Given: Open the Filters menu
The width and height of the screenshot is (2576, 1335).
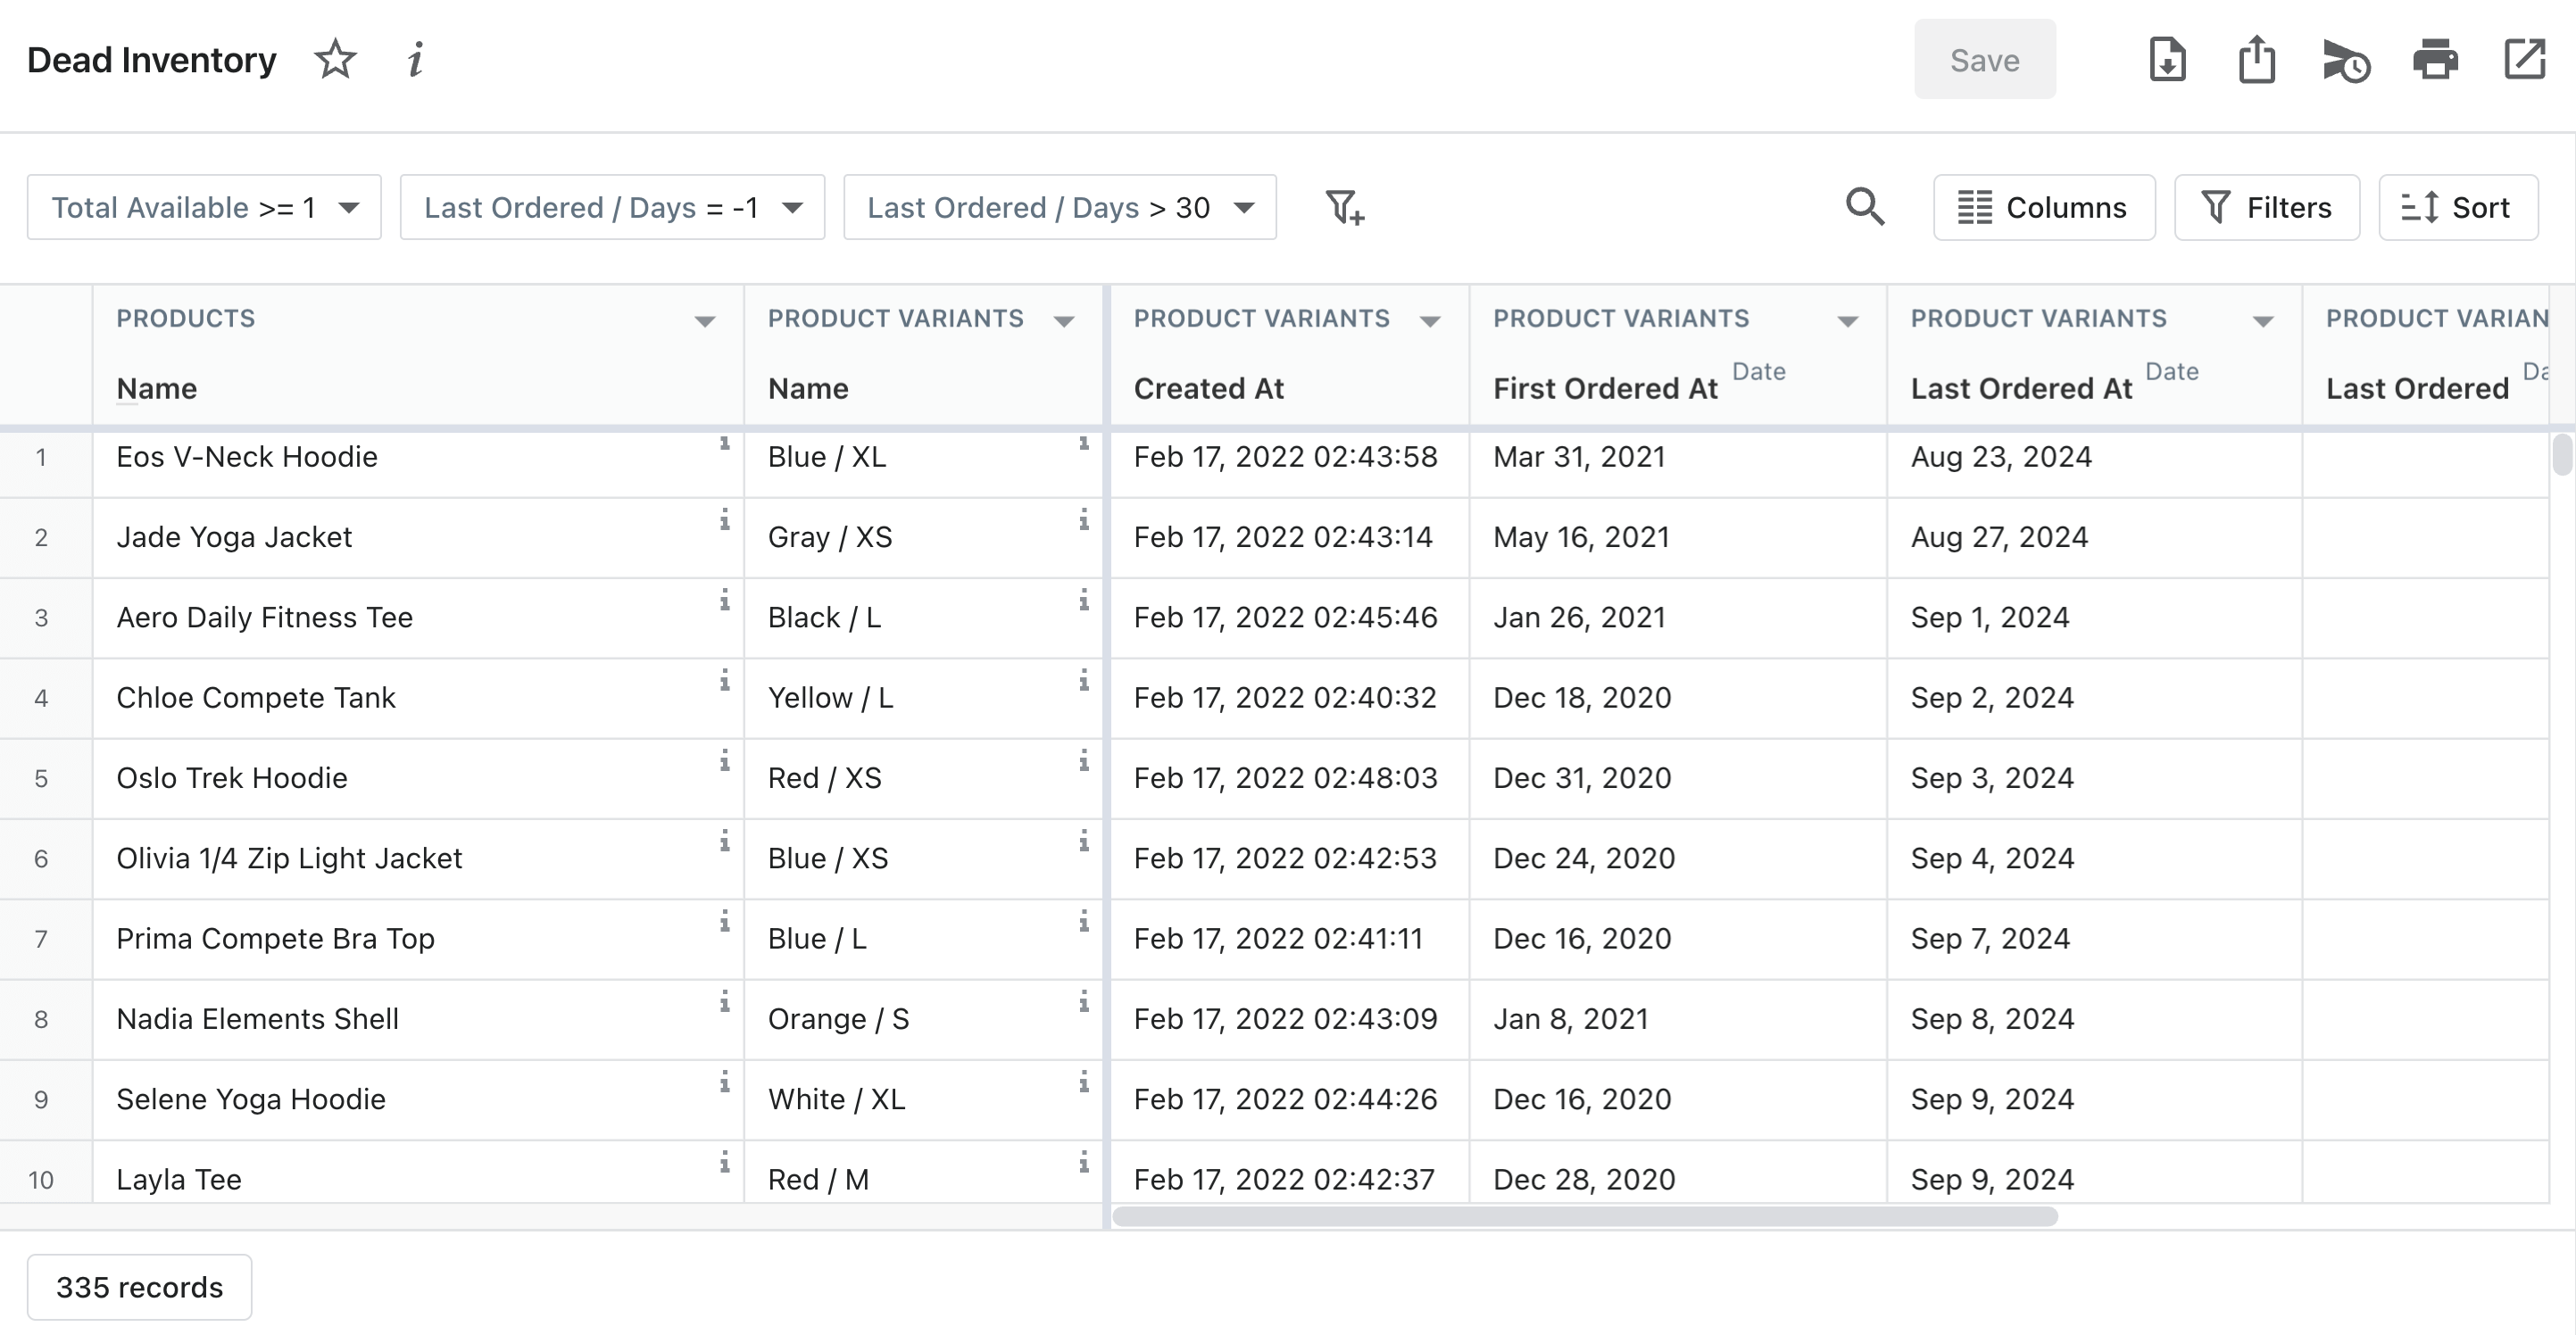Looking at the screenshot, I should 2267,207.
